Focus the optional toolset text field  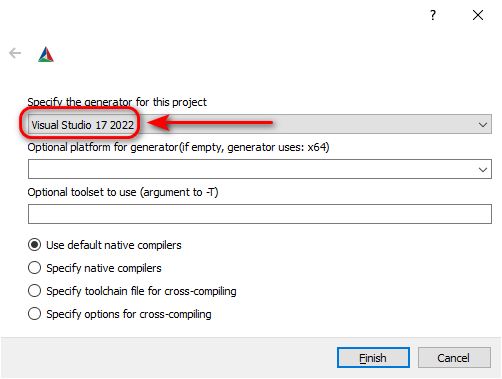260,214
